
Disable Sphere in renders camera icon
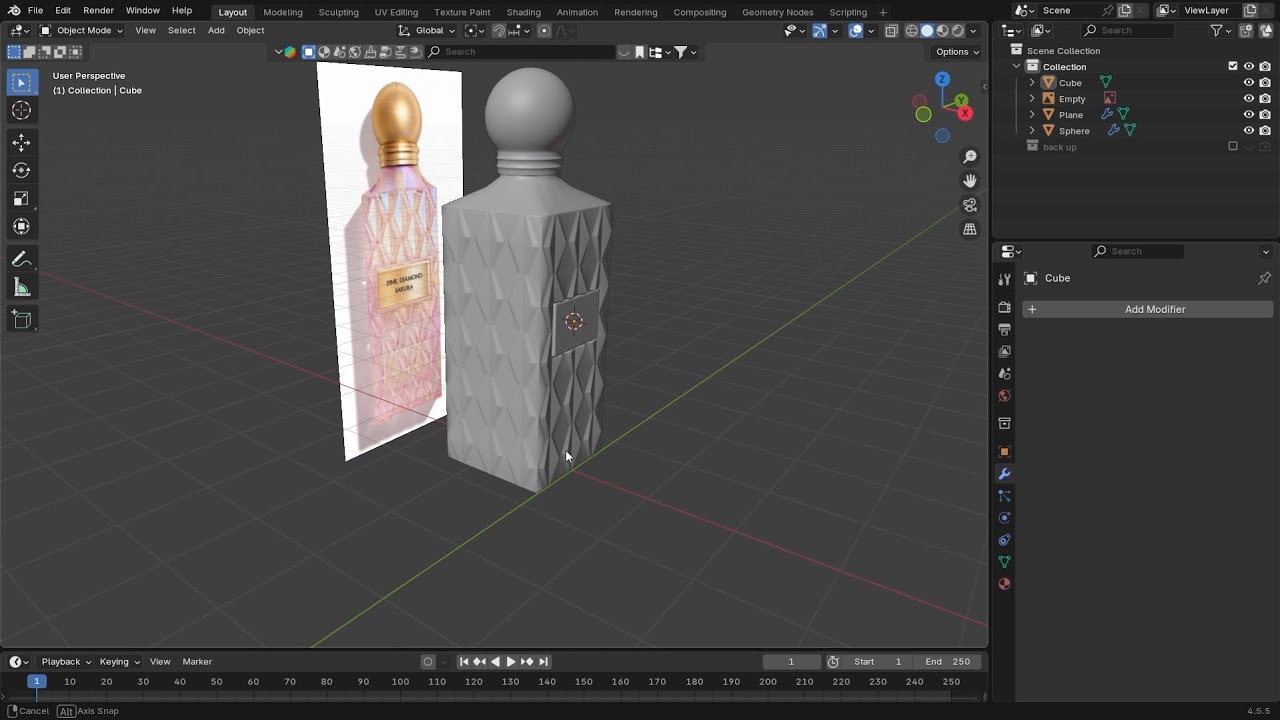[x=1265, y=131]
